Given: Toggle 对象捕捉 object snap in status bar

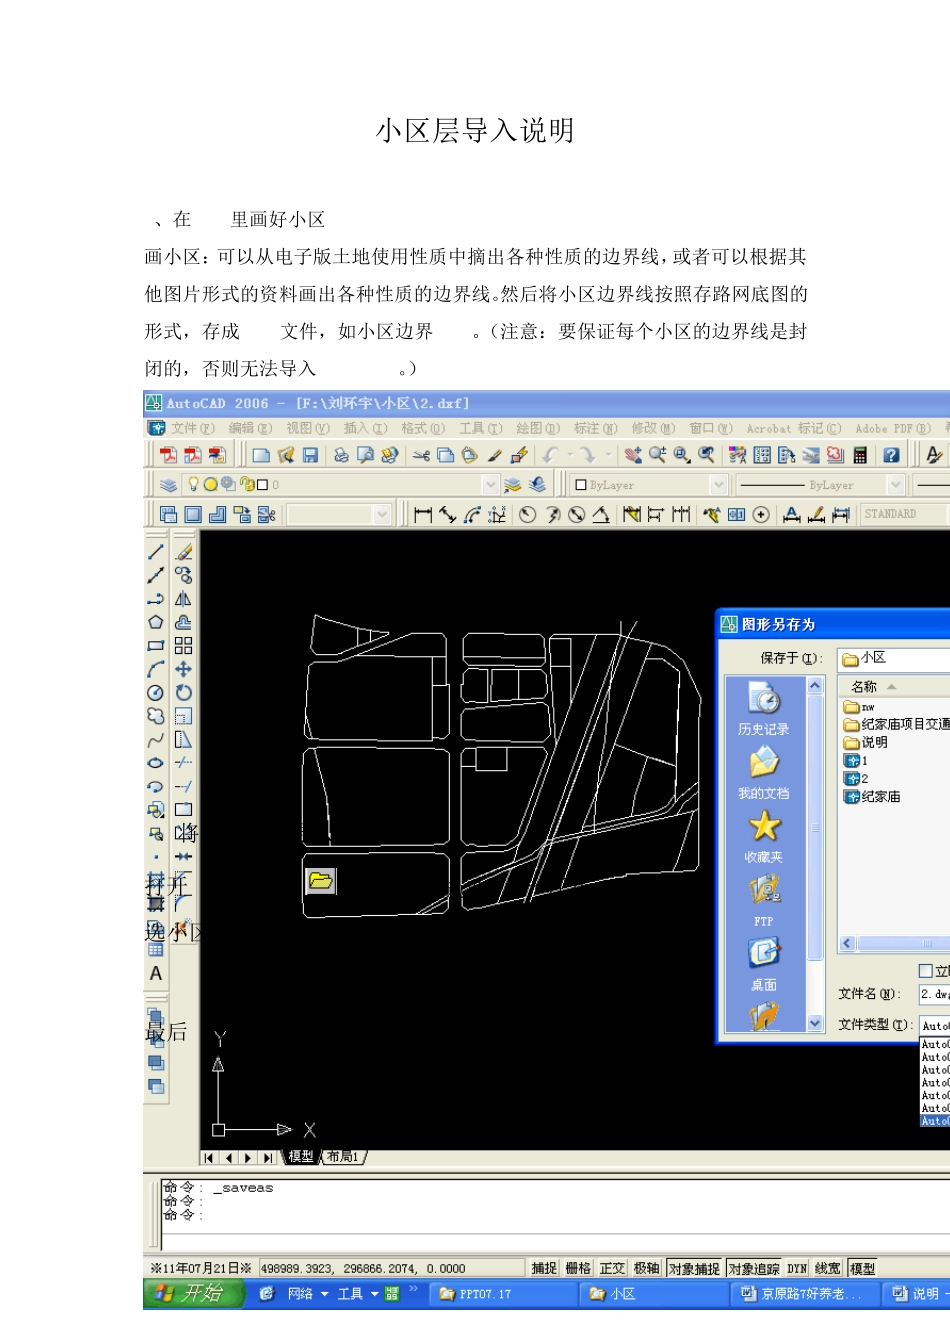Looking at the screenshot, I should [x=693, y=1268].
